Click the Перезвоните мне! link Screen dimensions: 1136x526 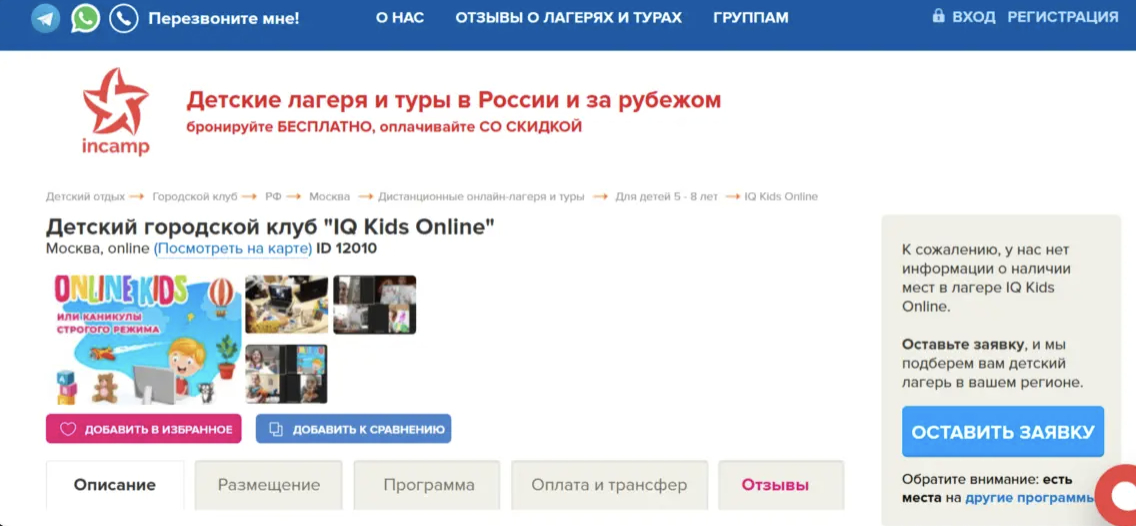(x=224, y=18)
